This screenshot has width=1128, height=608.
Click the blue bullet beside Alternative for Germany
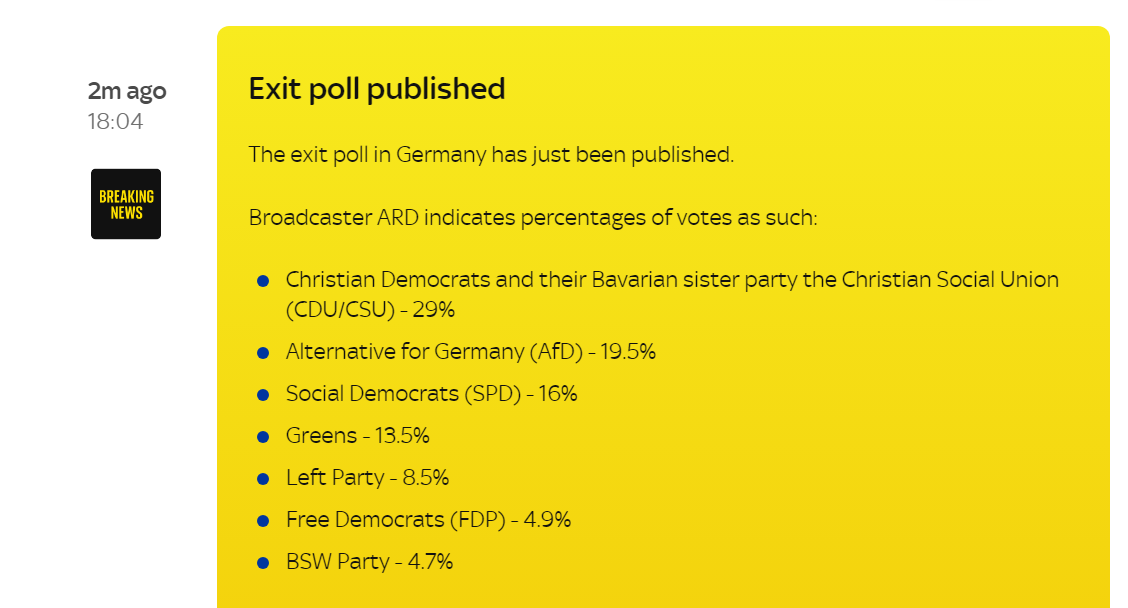[263, 353]
